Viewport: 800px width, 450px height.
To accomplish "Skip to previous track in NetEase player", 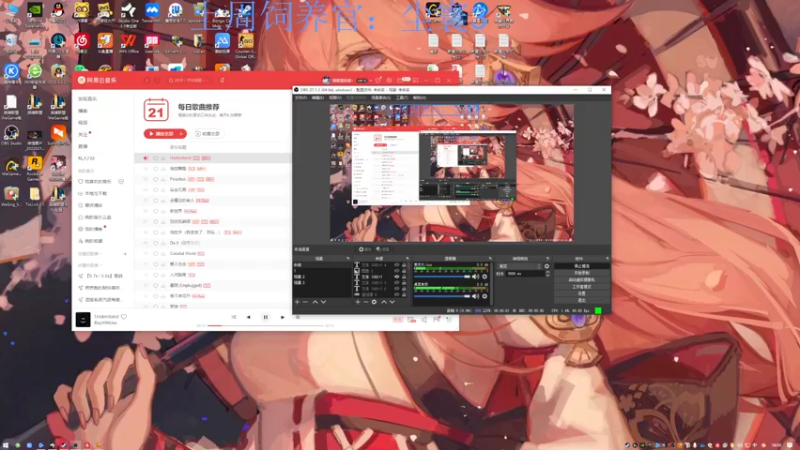I will 248,317.
